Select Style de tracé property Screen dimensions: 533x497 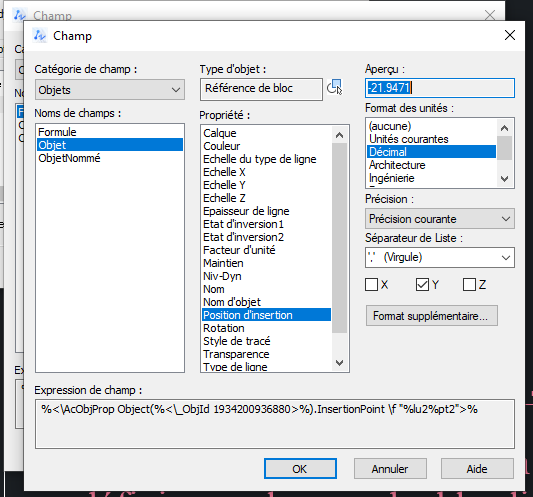pos(266,341)
